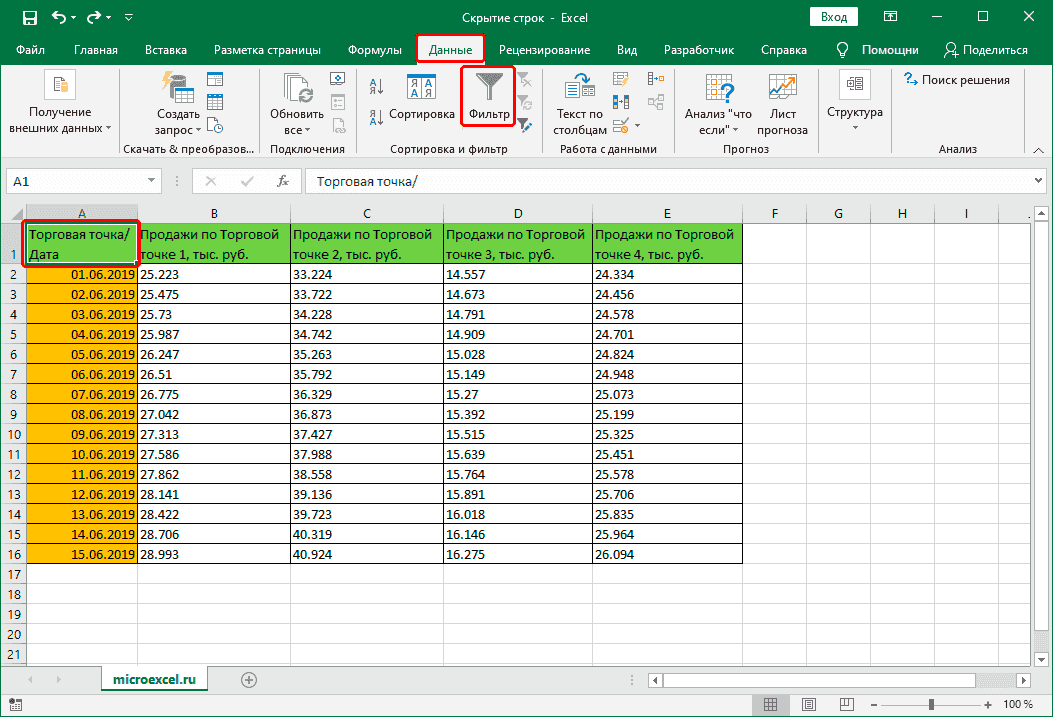The height and width of the screenshot is (717, 1053).
Task: Select the microexcel.ru sheet tab
Action: click(154, 677)
